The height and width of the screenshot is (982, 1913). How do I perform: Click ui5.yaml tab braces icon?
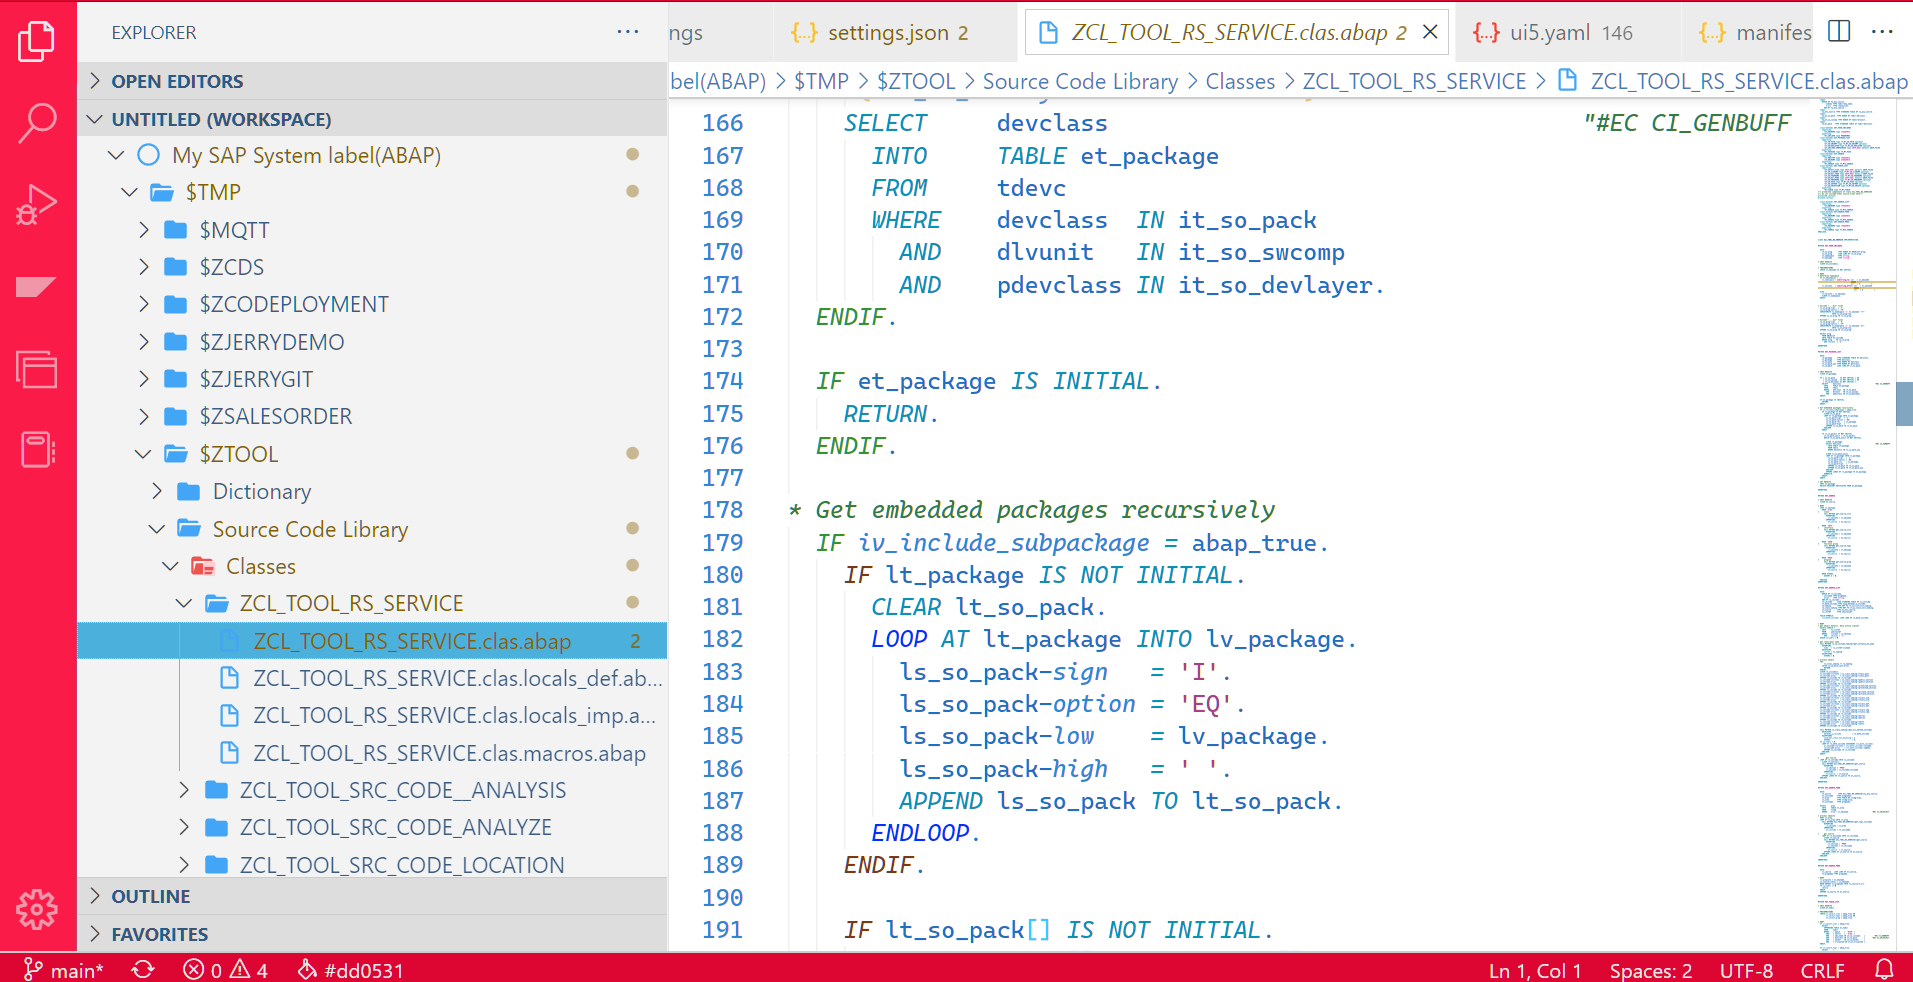click(1486, 32)
